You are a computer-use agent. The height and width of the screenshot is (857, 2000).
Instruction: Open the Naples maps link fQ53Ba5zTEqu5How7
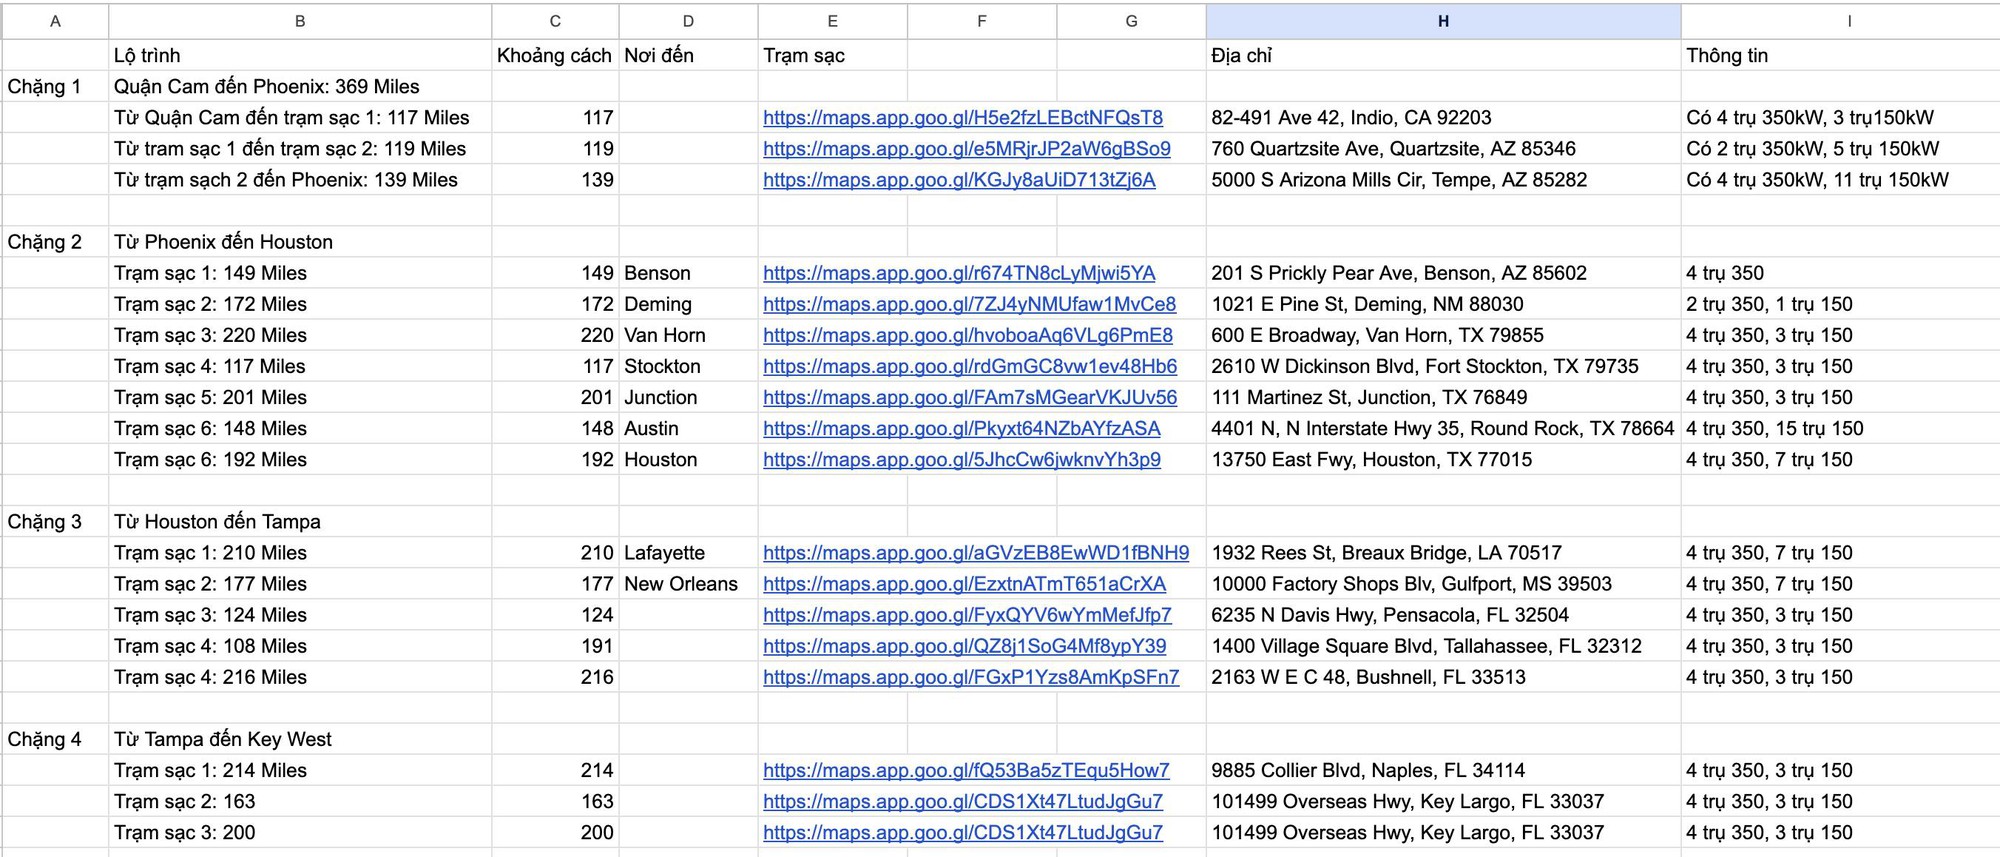966,770
